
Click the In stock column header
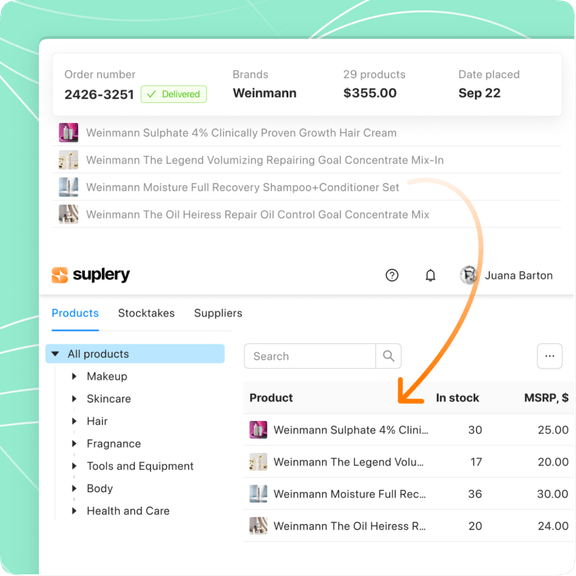[x=457, y=398]
